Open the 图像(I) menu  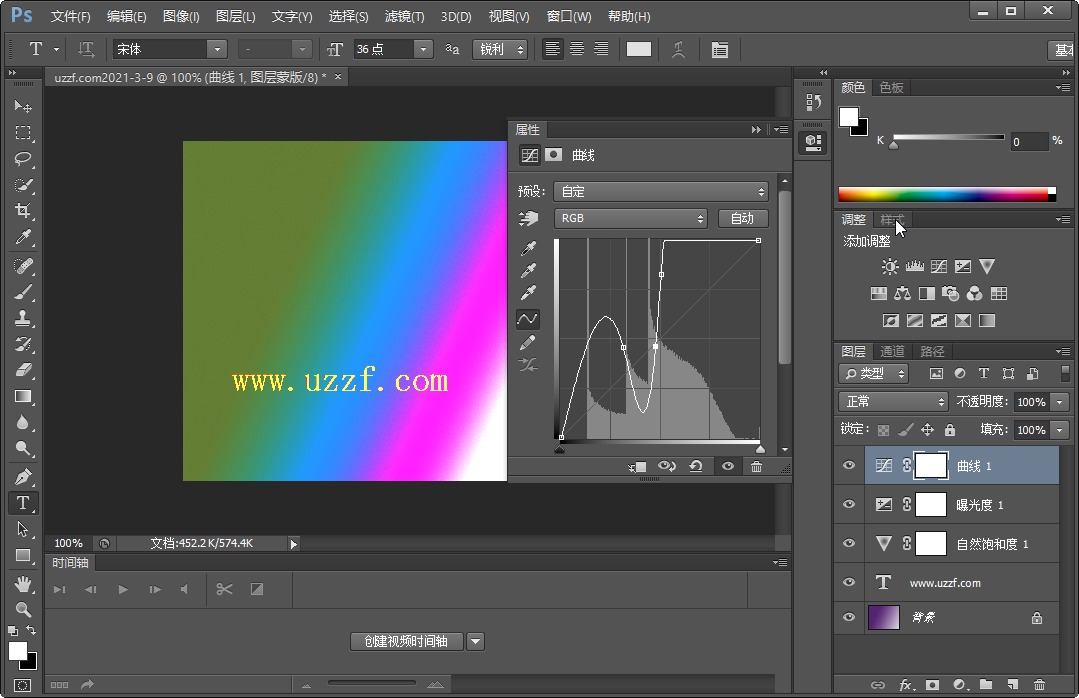pos(181,16)
